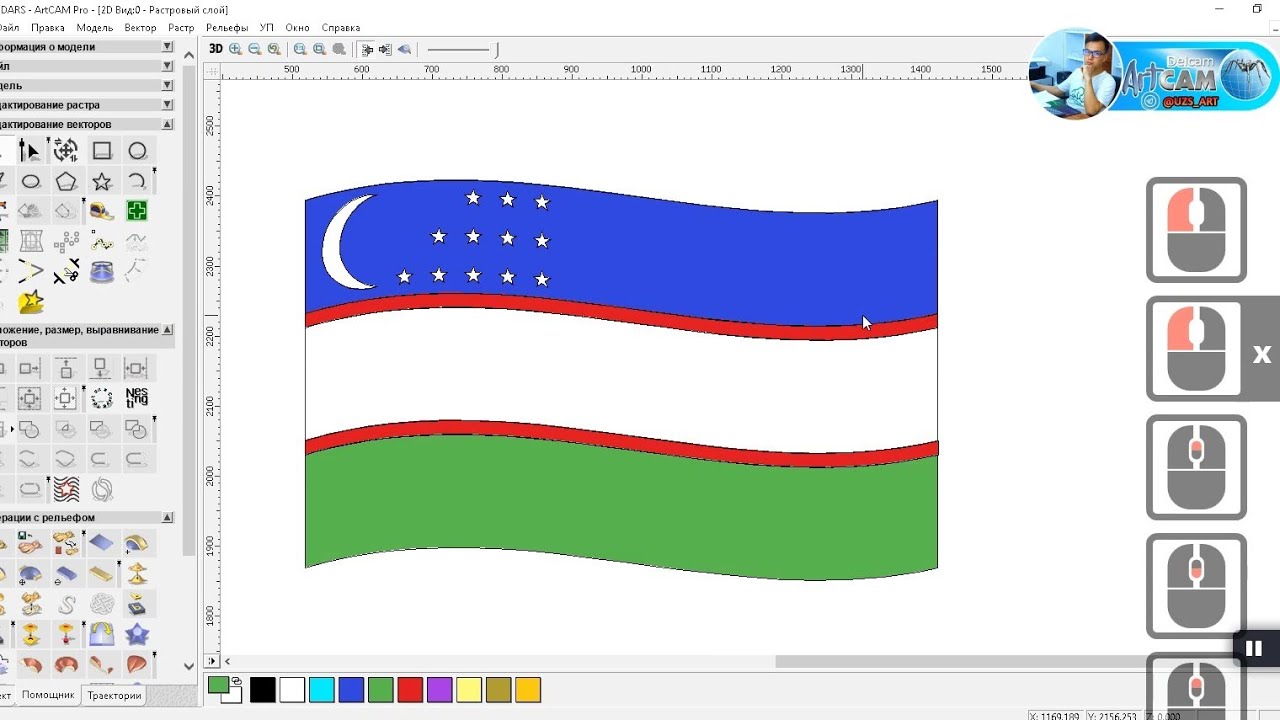Select the star drawing tool
This screenshot has width=1280, height=720.
point(102,181)
